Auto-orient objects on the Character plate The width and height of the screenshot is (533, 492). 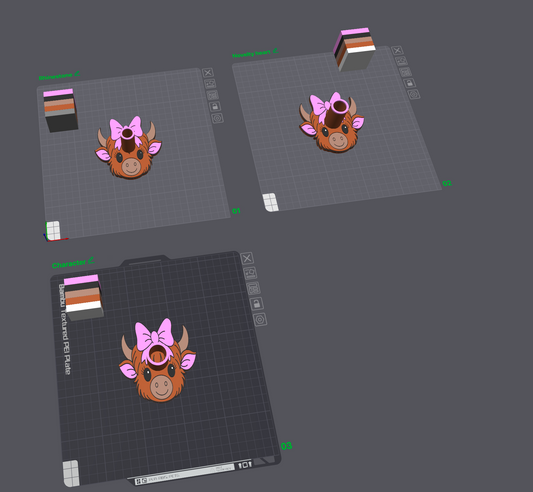(x=250, y=273)
